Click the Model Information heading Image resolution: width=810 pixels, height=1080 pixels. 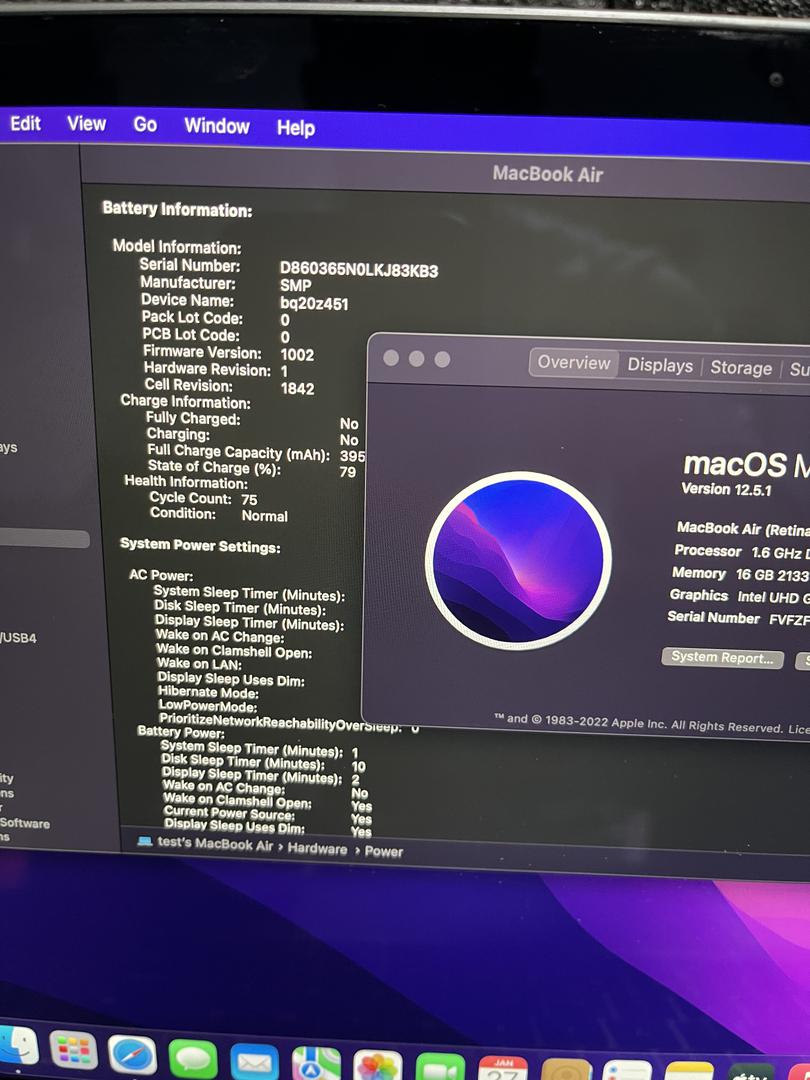[x=177, y=247]
